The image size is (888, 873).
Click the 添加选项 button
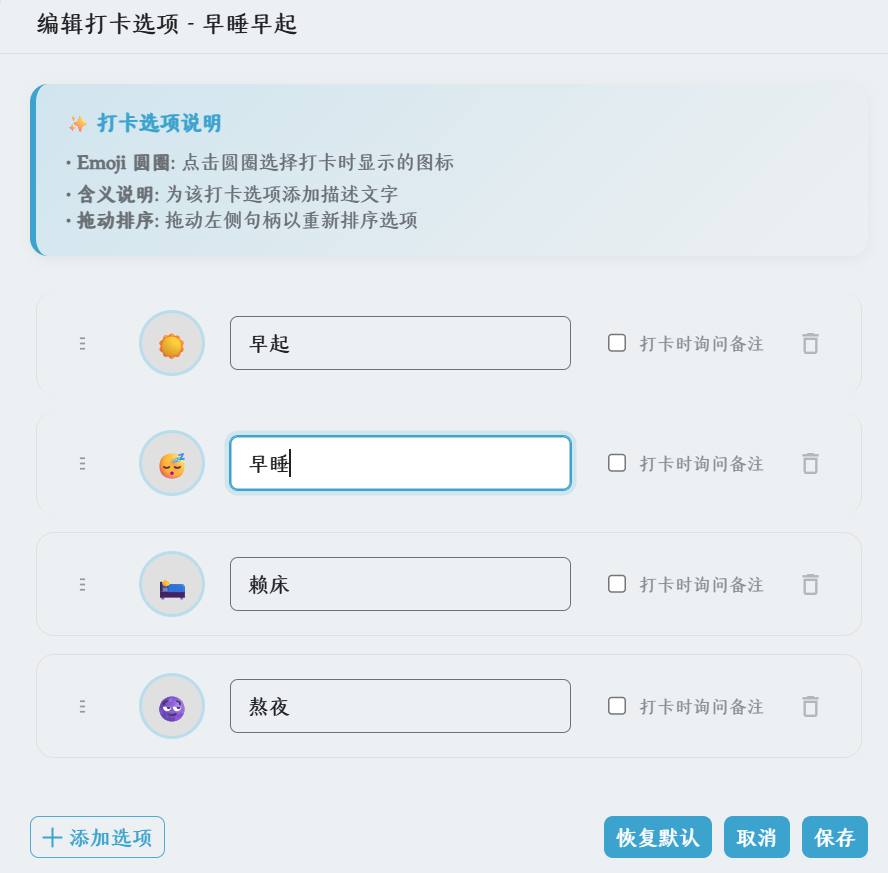(x=98, y=837)
